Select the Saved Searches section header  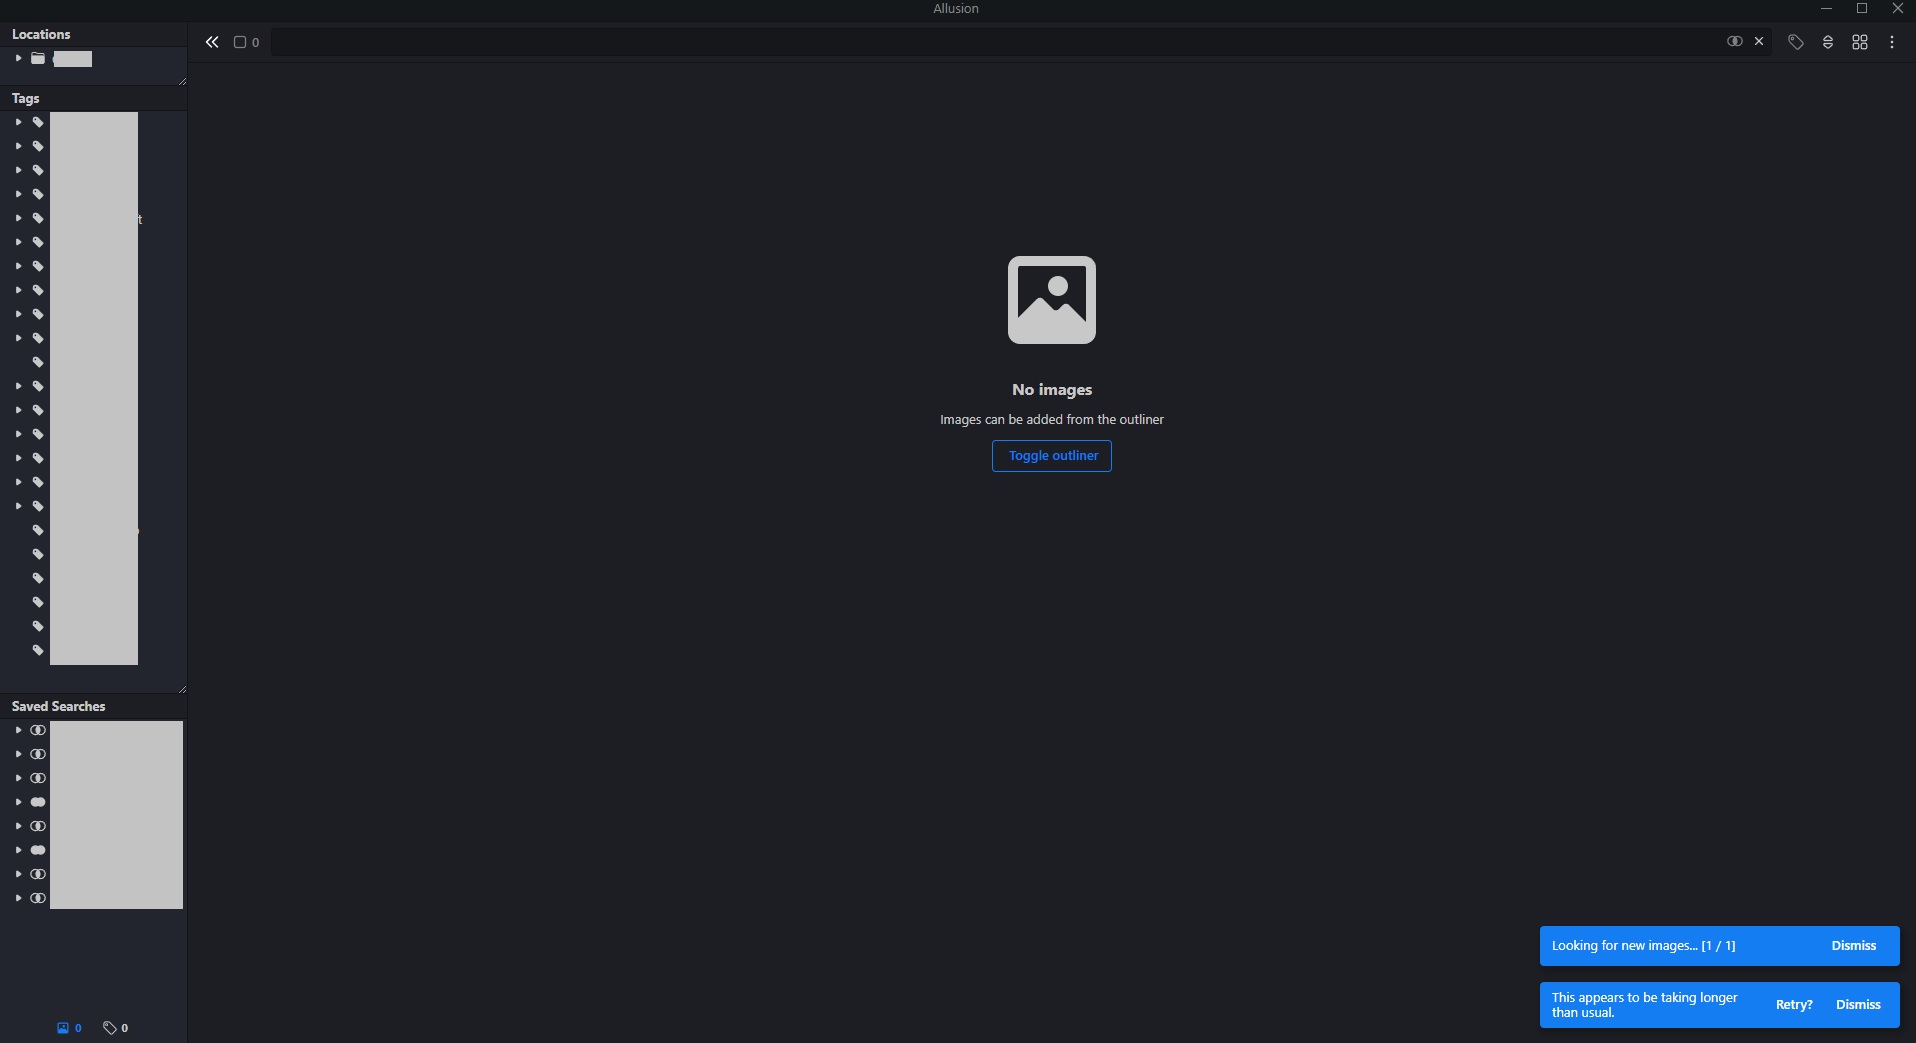[58, 706]
